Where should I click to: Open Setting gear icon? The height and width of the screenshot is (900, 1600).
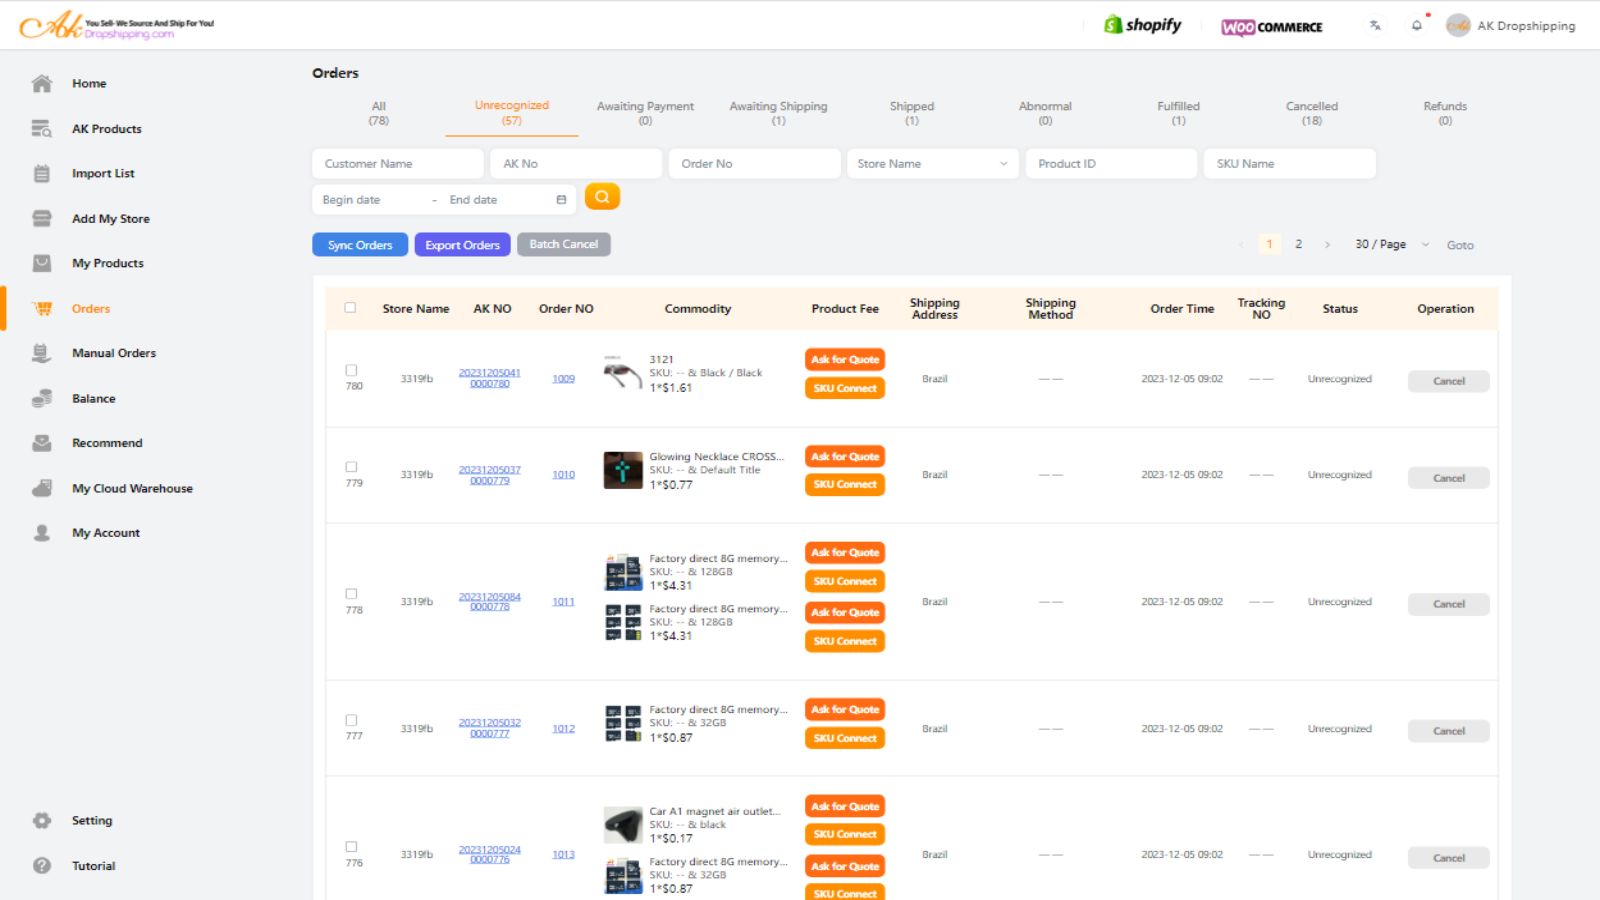point(42,821)
